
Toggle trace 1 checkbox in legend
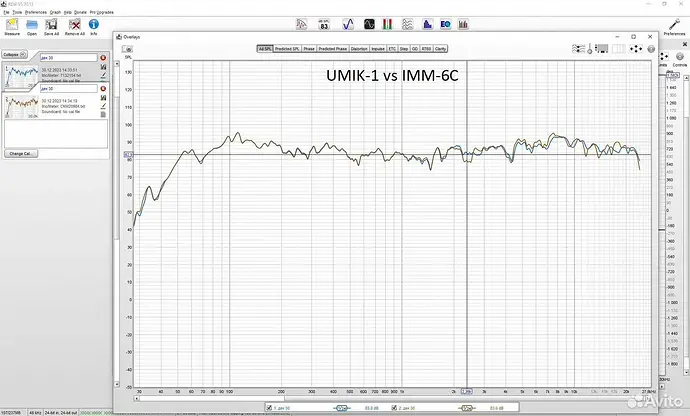pyautogui.click(x=269, y=408)
